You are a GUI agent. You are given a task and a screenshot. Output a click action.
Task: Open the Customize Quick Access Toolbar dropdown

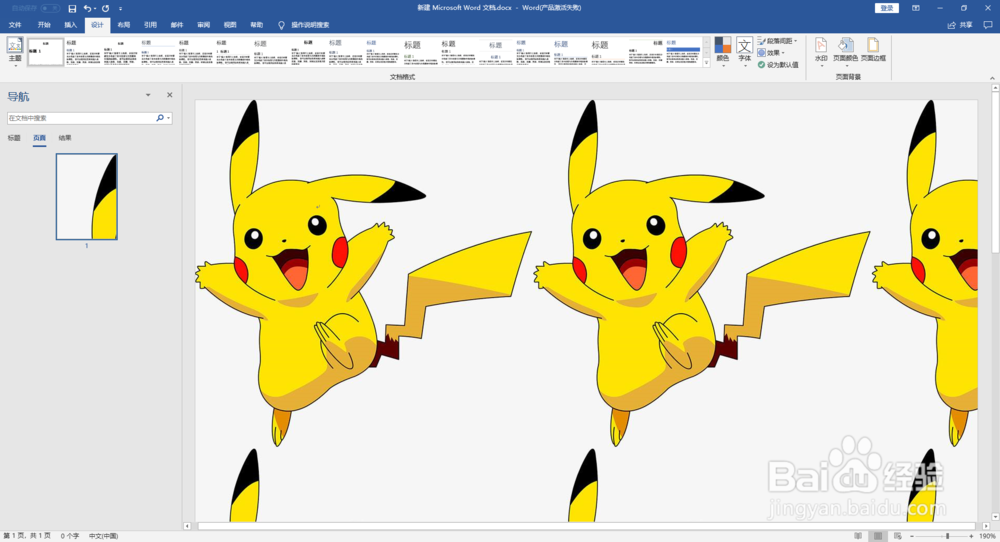click(x=121, y=9)
